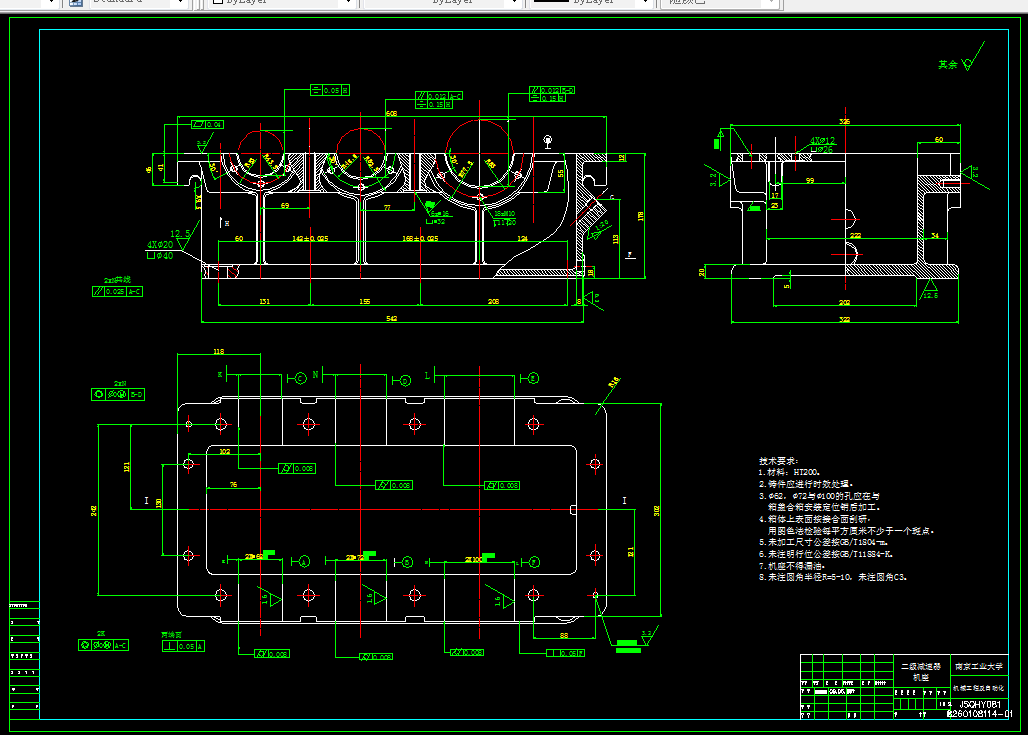Select the datum E circle symbol

(x=534, y=378)
